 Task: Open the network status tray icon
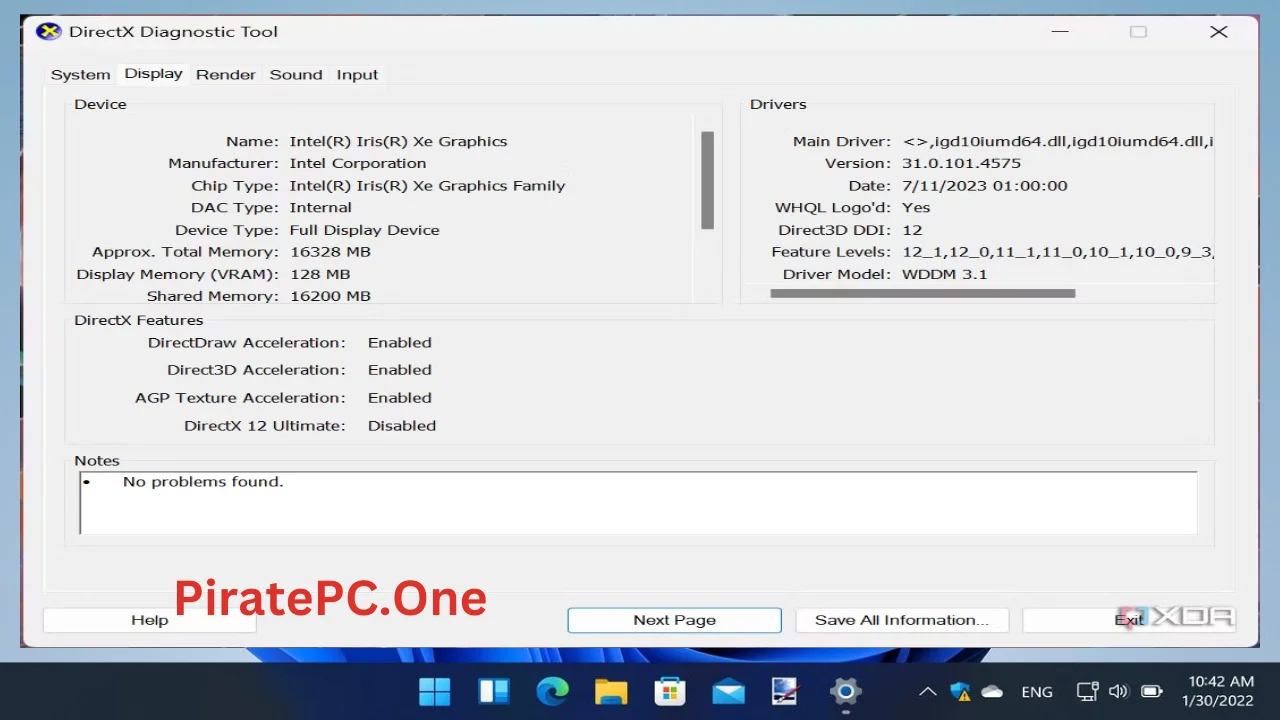[1087, 691]
